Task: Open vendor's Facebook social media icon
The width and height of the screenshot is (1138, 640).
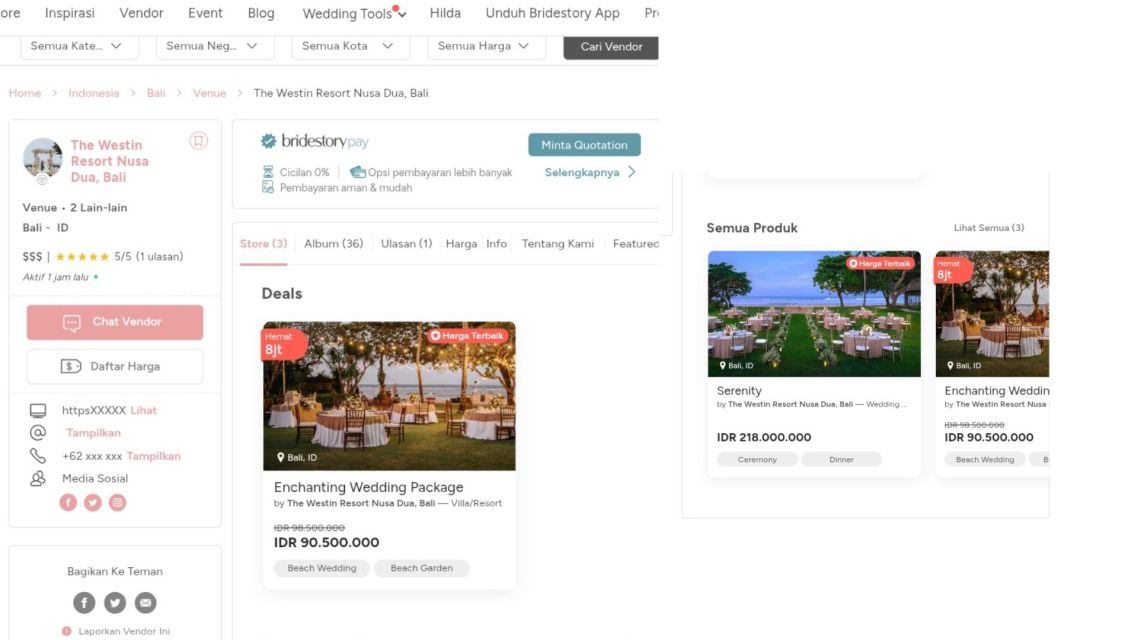Action: [68, 502]
